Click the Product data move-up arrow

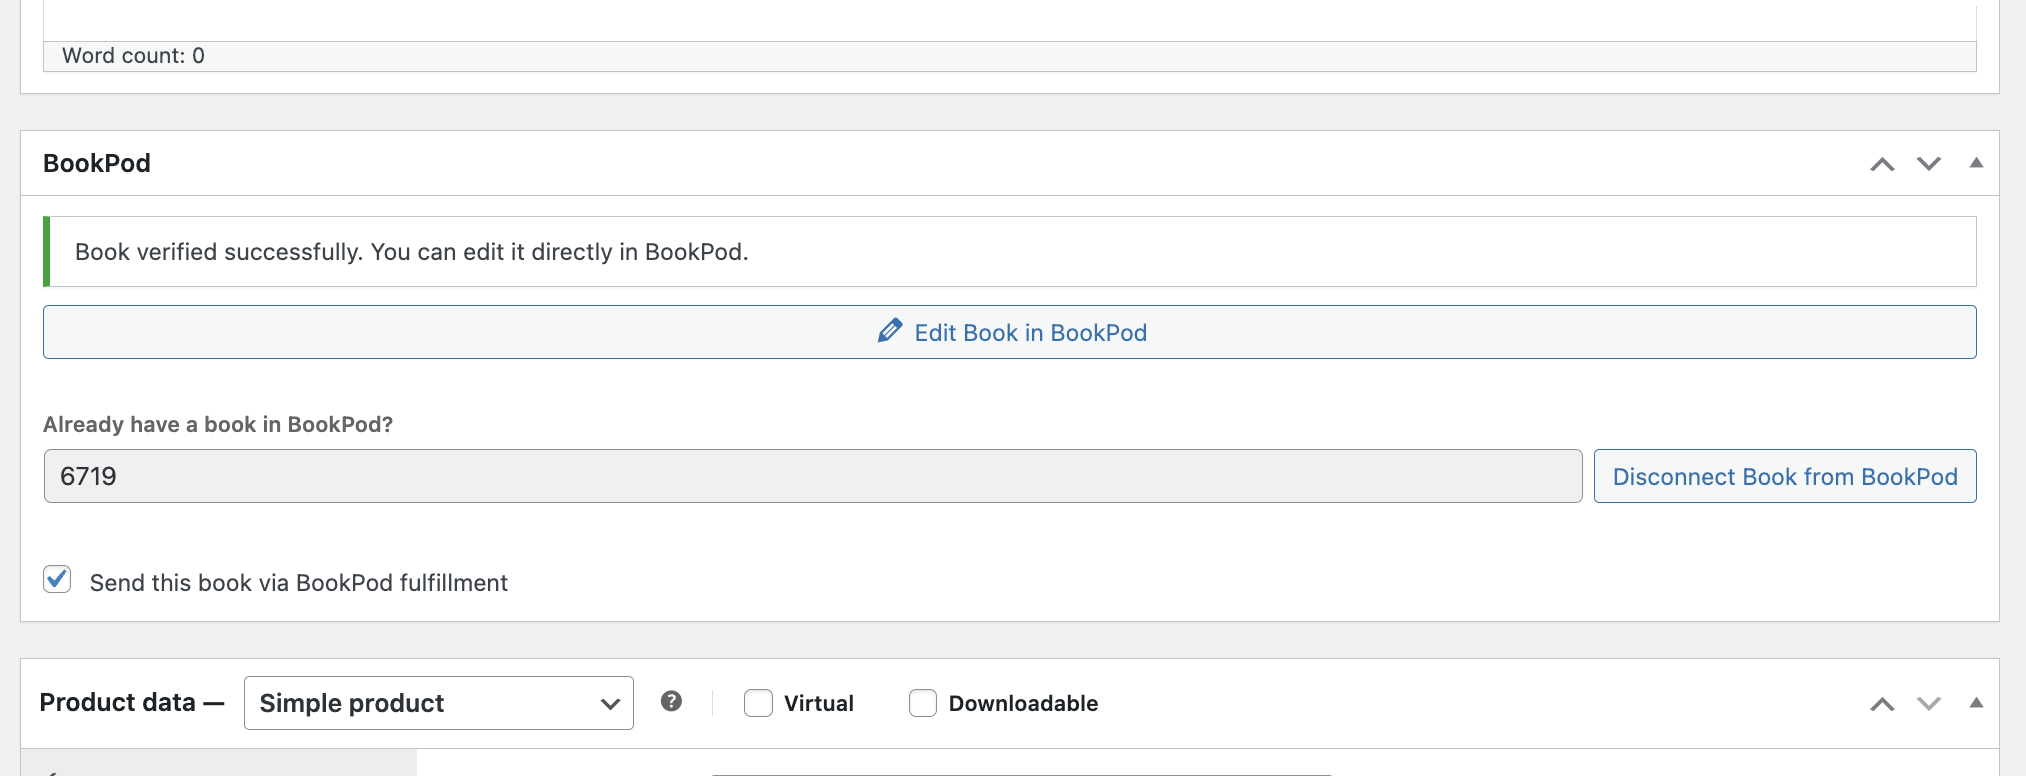1884,703
